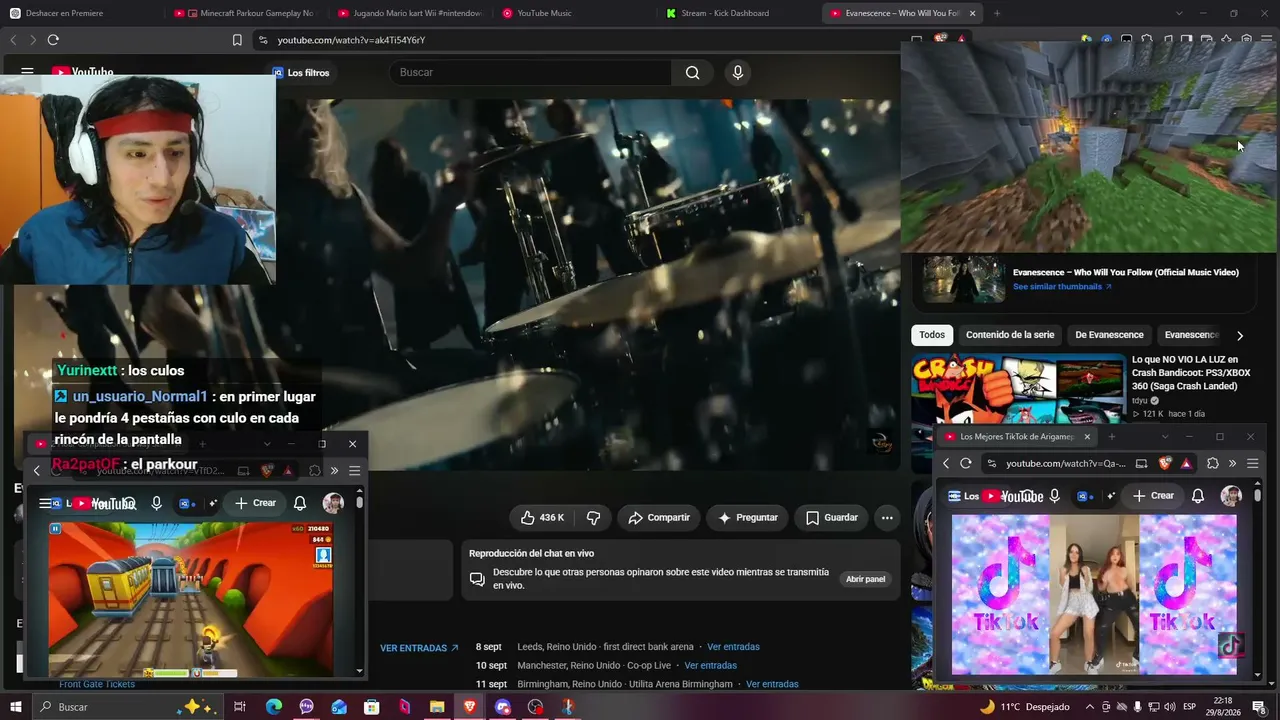1280x720 pixels.
Task: Go back in the Subway Surfers browser window
Action: [37, 470]
